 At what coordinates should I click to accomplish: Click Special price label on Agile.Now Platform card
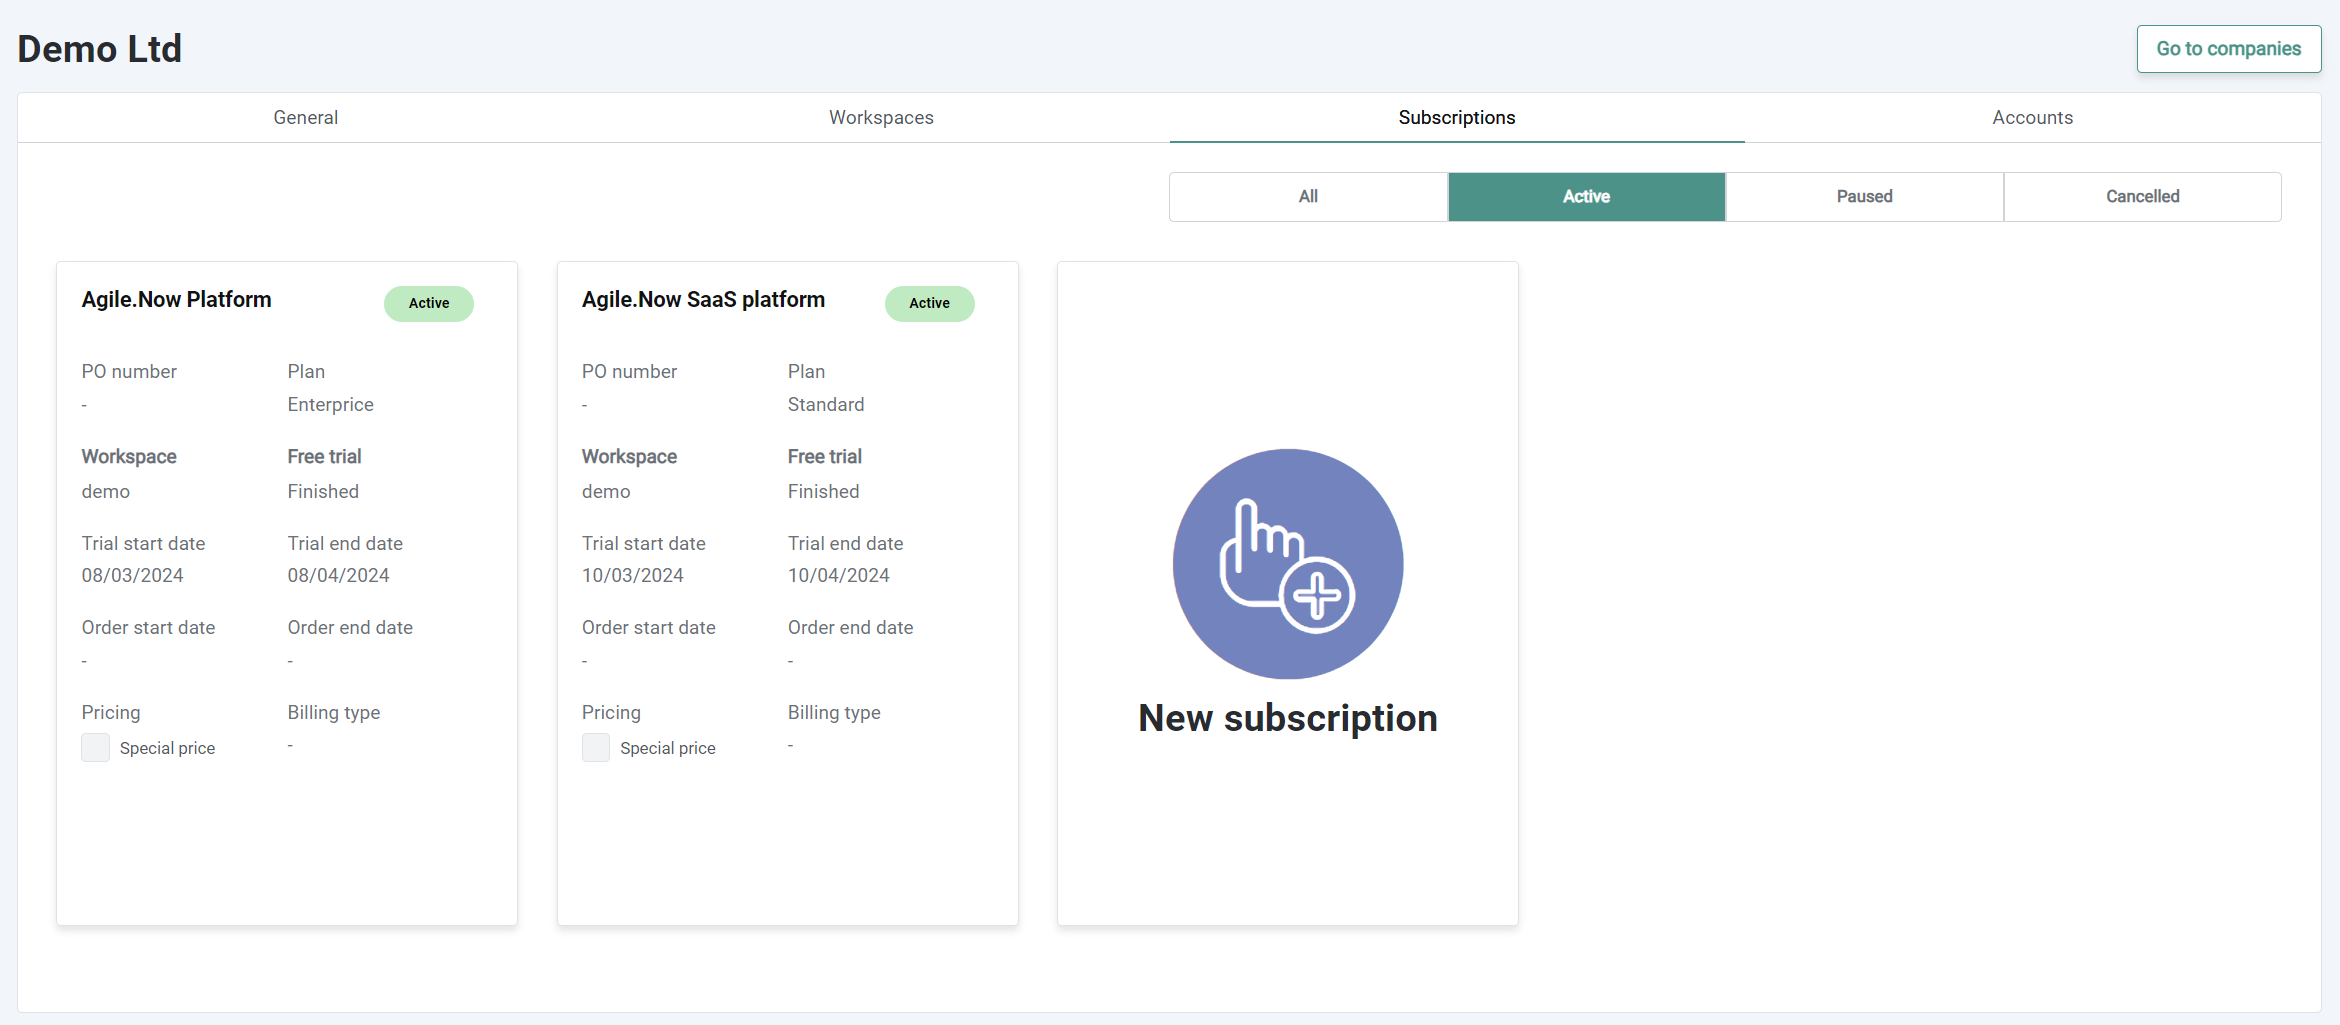[168, 749]
